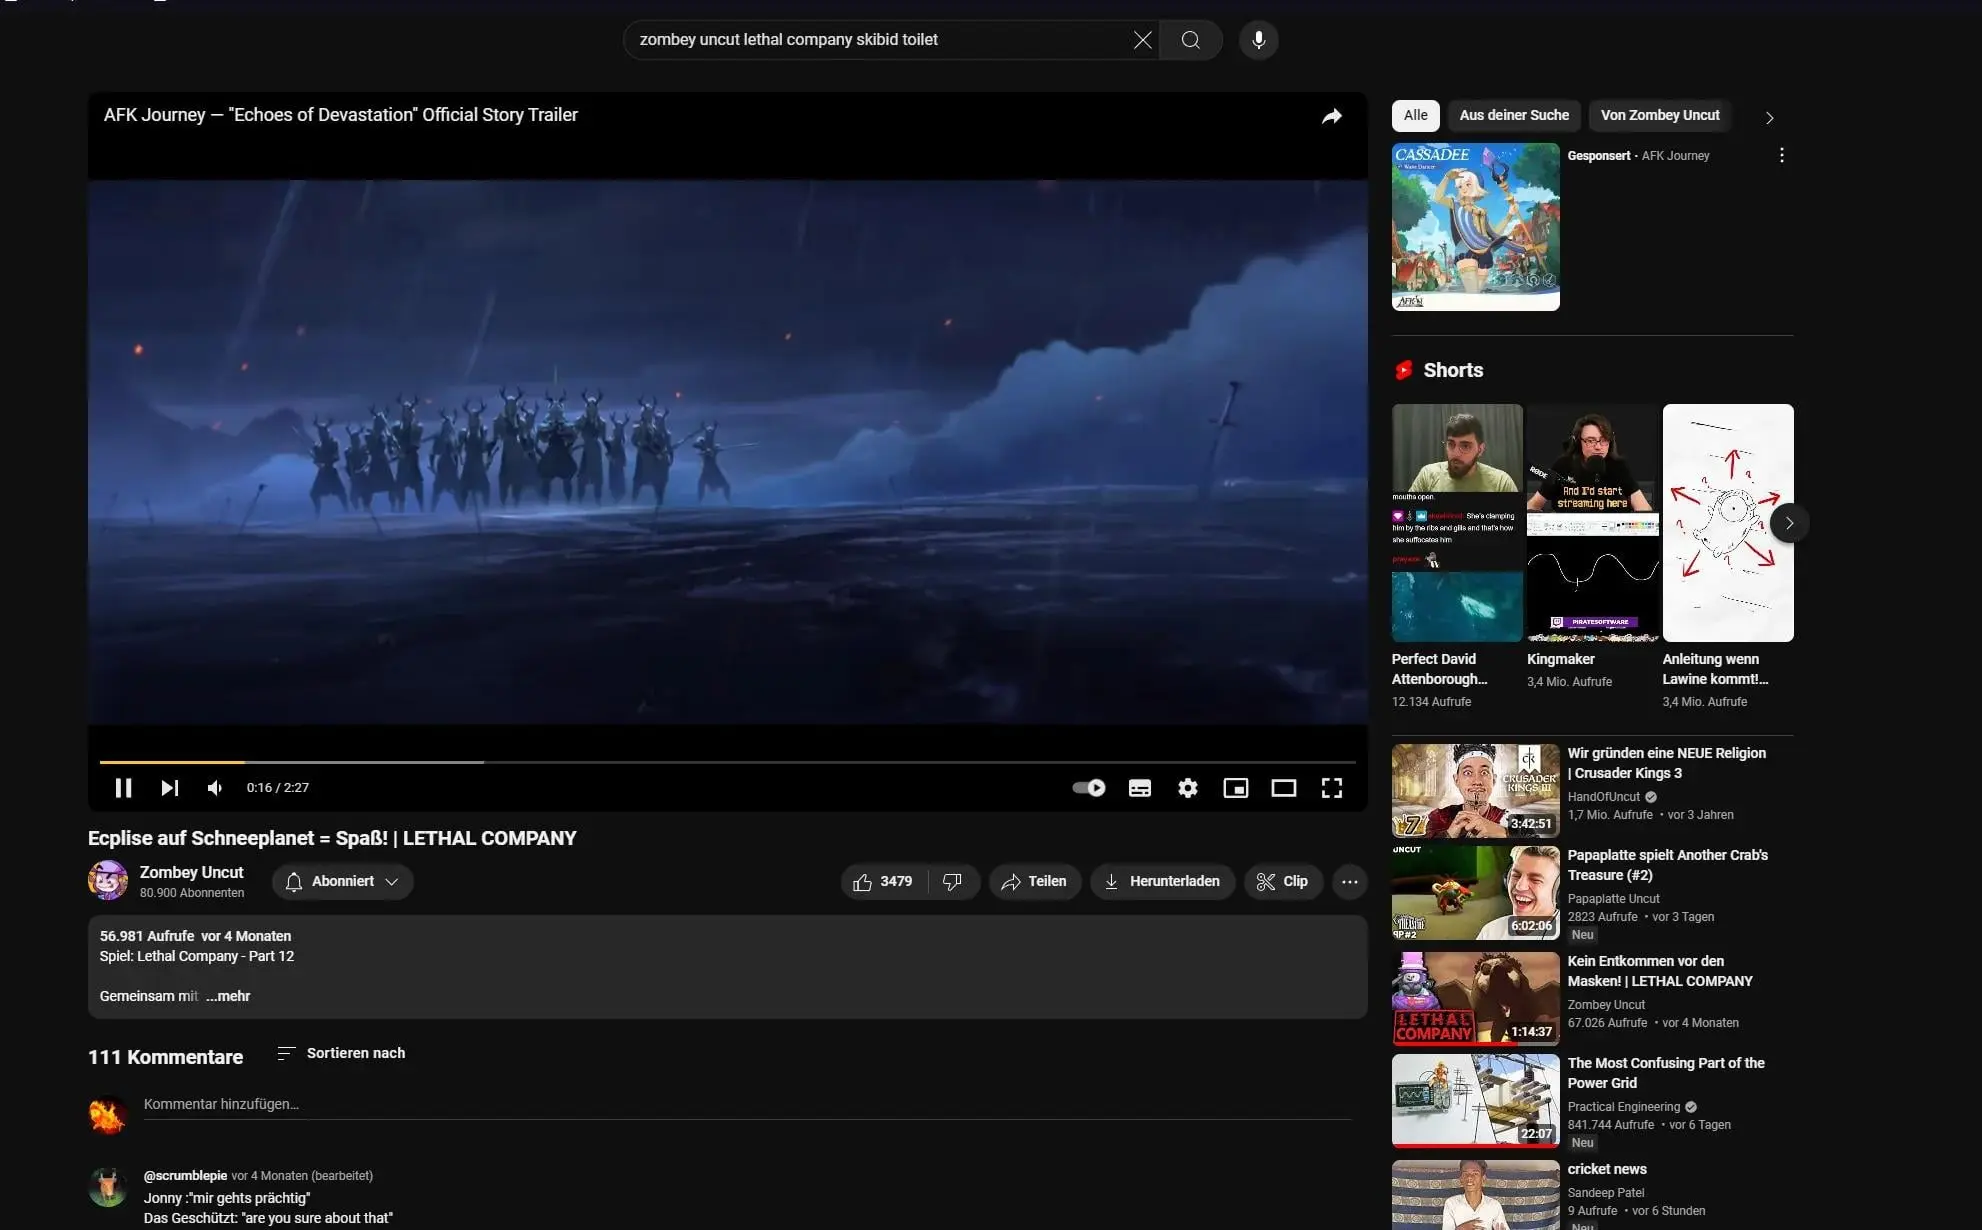1982x1230 pixels.
Task: Pause the video playback
Action: coord(123,788)
